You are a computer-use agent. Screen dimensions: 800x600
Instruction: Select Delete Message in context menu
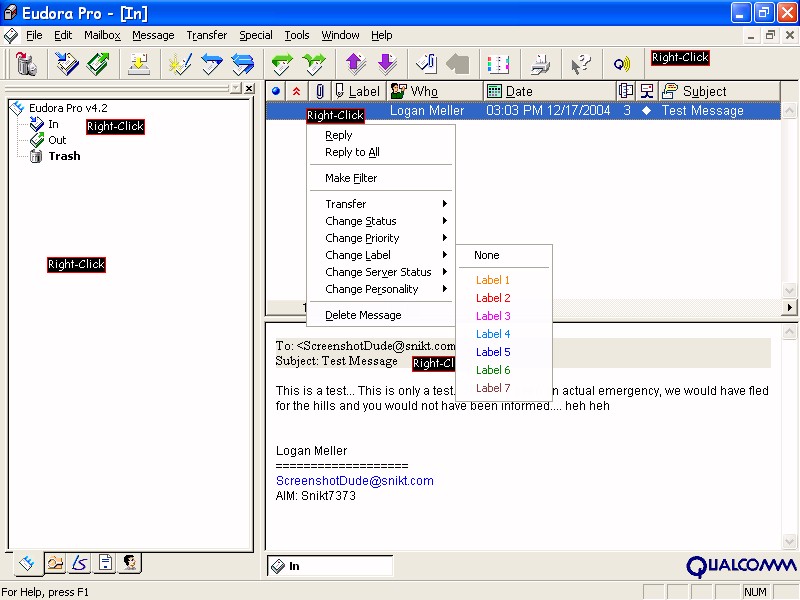click(381, 315)
